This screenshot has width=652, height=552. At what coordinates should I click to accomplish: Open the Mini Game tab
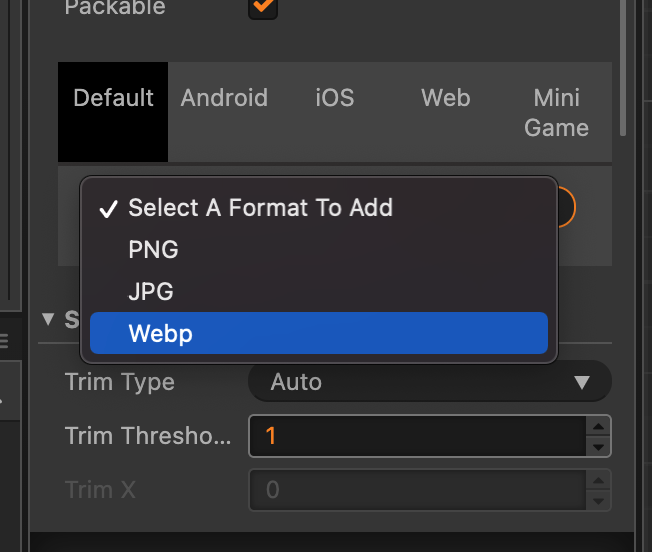pos(556,112)
